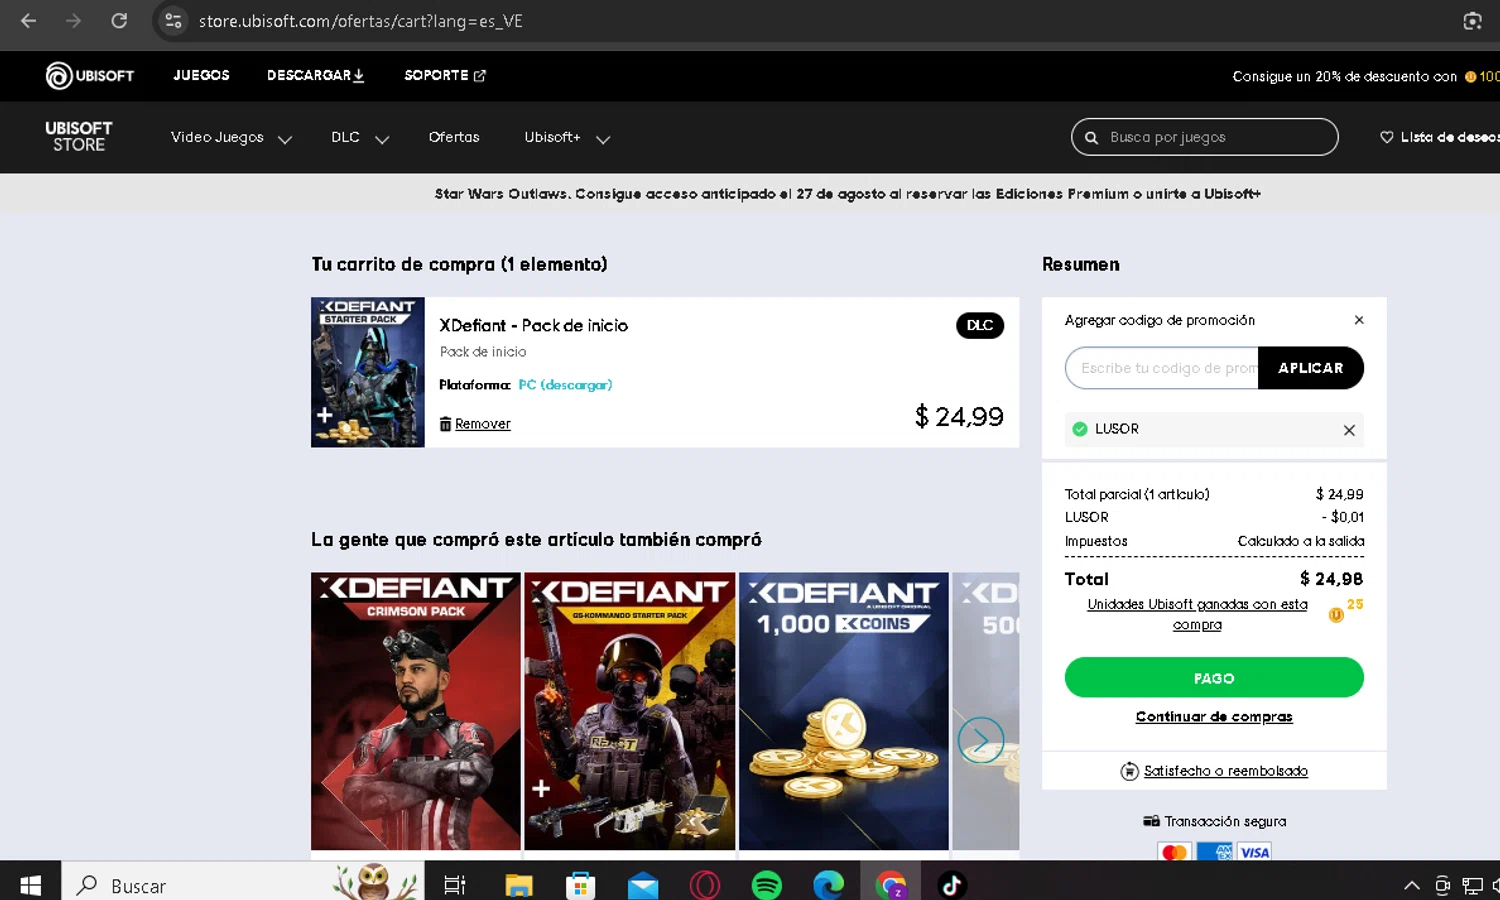Viewport: 1500px width, 900px height.
Task: Click the Ubisoft swirl logo
Action: pos(59,76)
